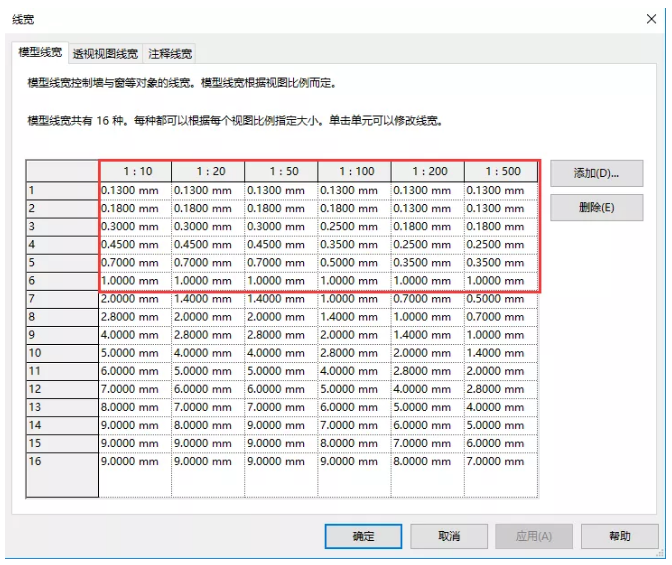Select row header 1
672x565 pixels.
pyautogui.click(x=62, y=190)
